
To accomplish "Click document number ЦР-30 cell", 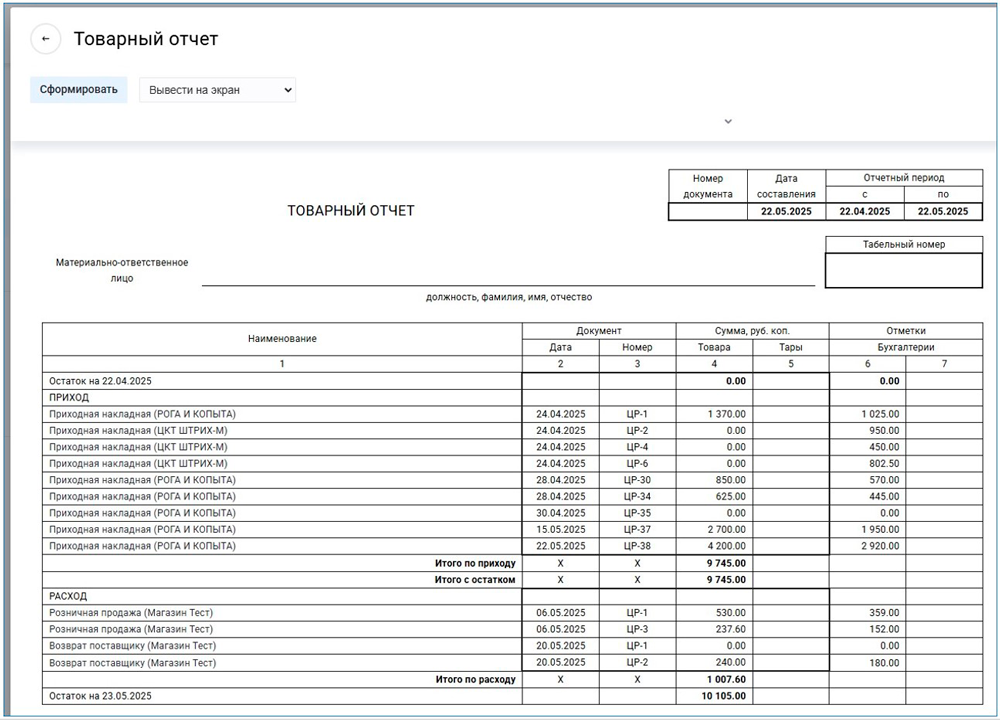I will coord(637,480).
